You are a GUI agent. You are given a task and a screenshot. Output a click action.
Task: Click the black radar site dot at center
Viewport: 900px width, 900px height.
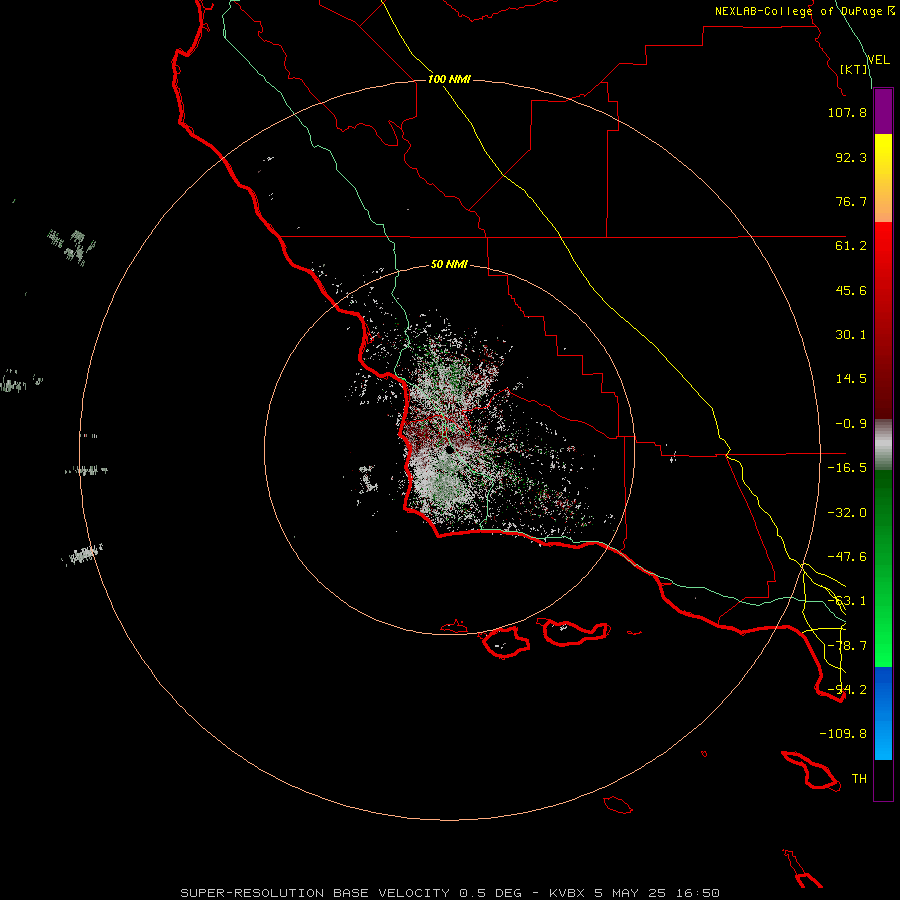[x=449, y=449]
